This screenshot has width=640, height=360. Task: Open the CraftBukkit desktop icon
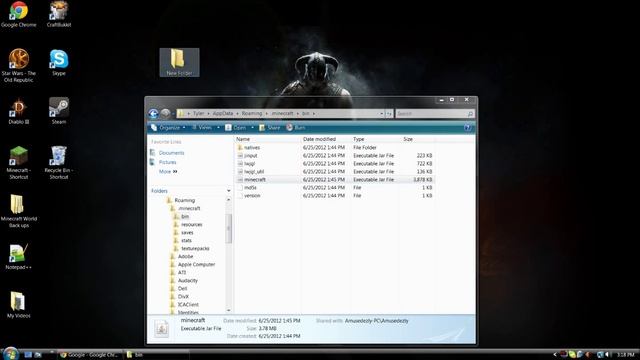59,14
